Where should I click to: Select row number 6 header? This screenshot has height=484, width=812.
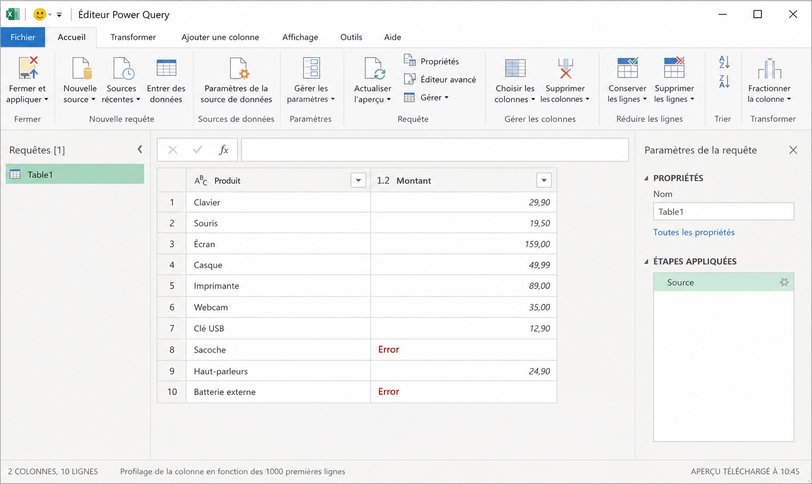coord(172,307)
